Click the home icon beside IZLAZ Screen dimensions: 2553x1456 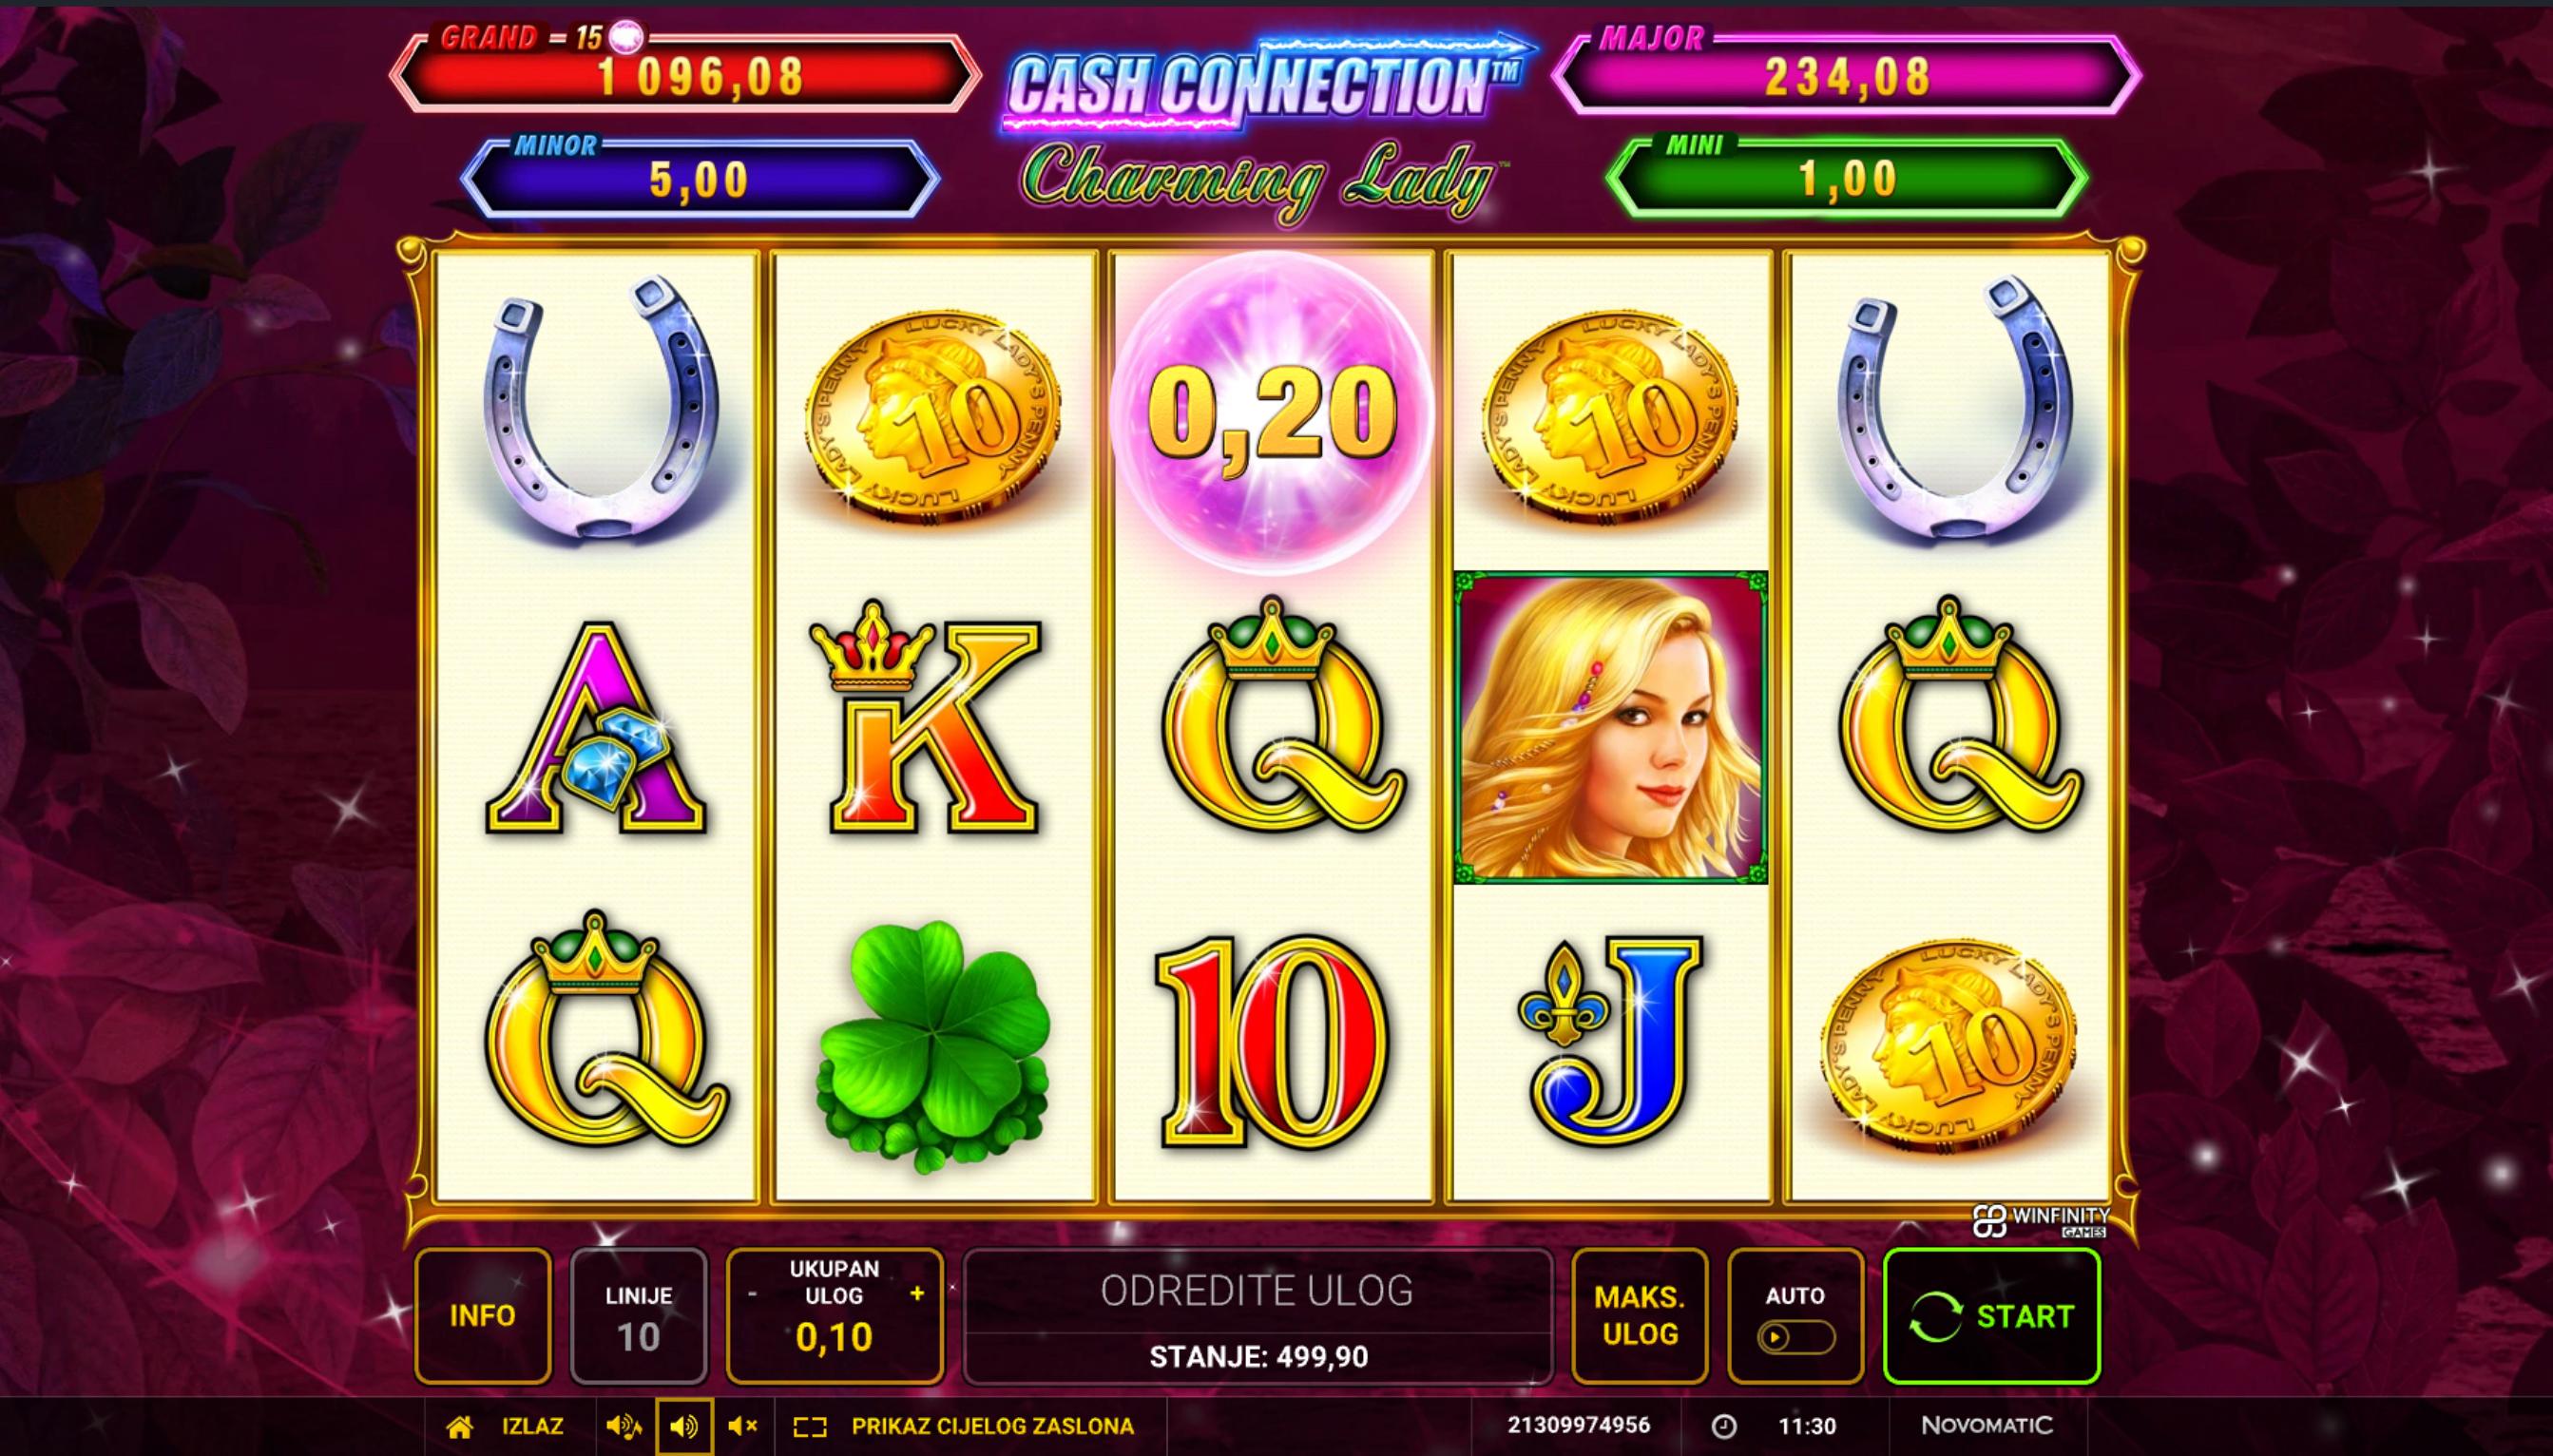[x=459, y=1426]
